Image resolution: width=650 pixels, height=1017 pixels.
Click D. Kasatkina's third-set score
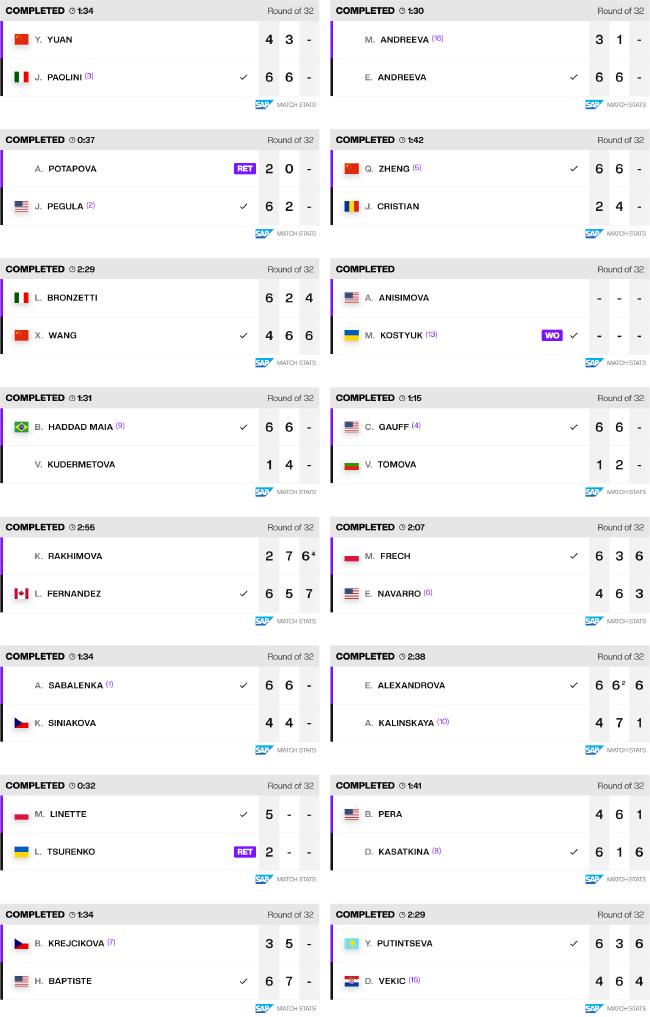(639, 852)
